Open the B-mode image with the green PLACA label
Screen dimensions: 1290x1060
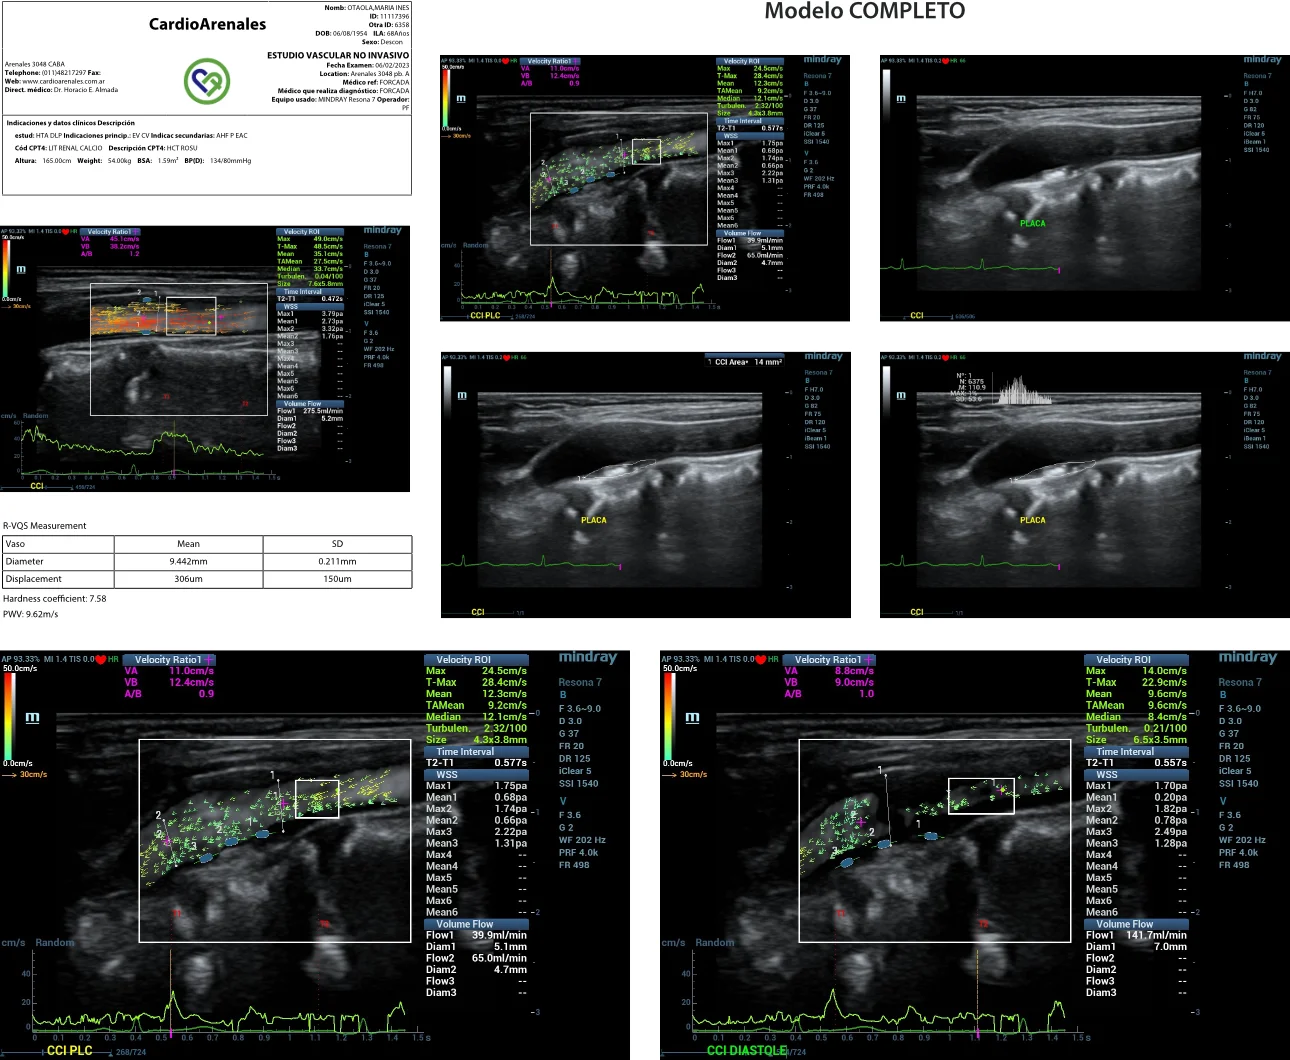pyautogui.click(x=1084, y=188)
